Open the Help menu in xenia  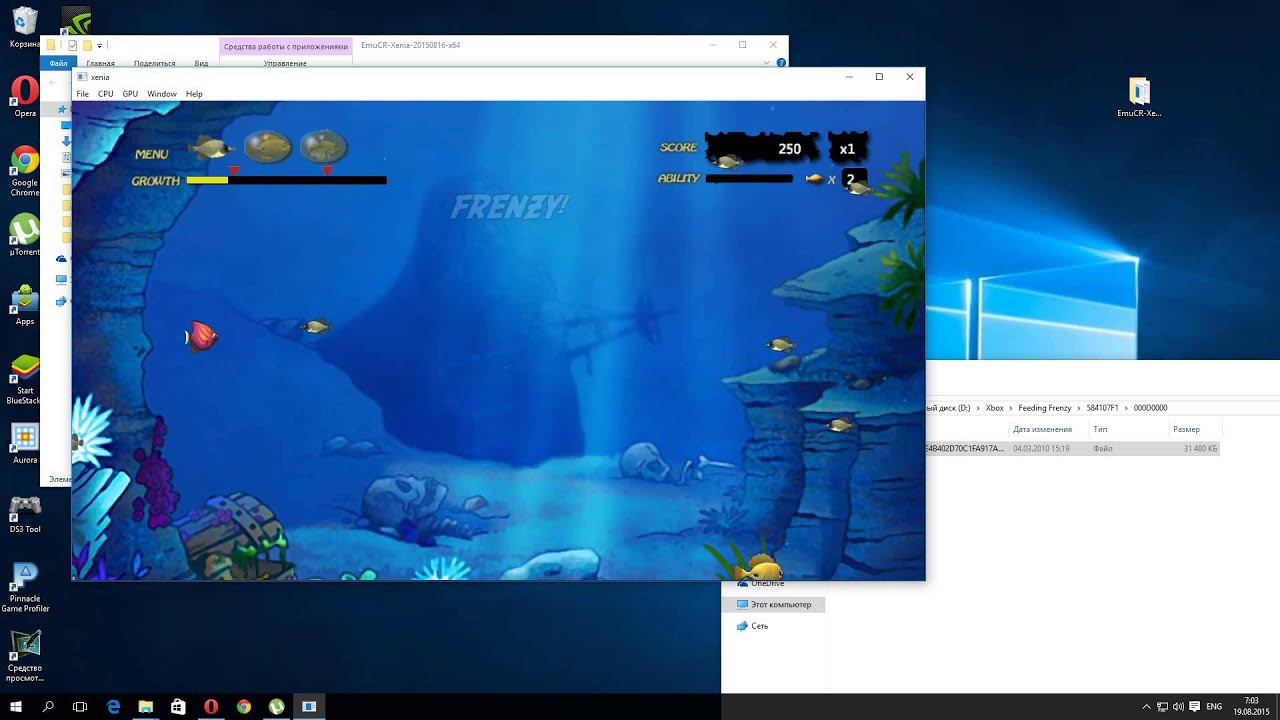tap(194, 94)
